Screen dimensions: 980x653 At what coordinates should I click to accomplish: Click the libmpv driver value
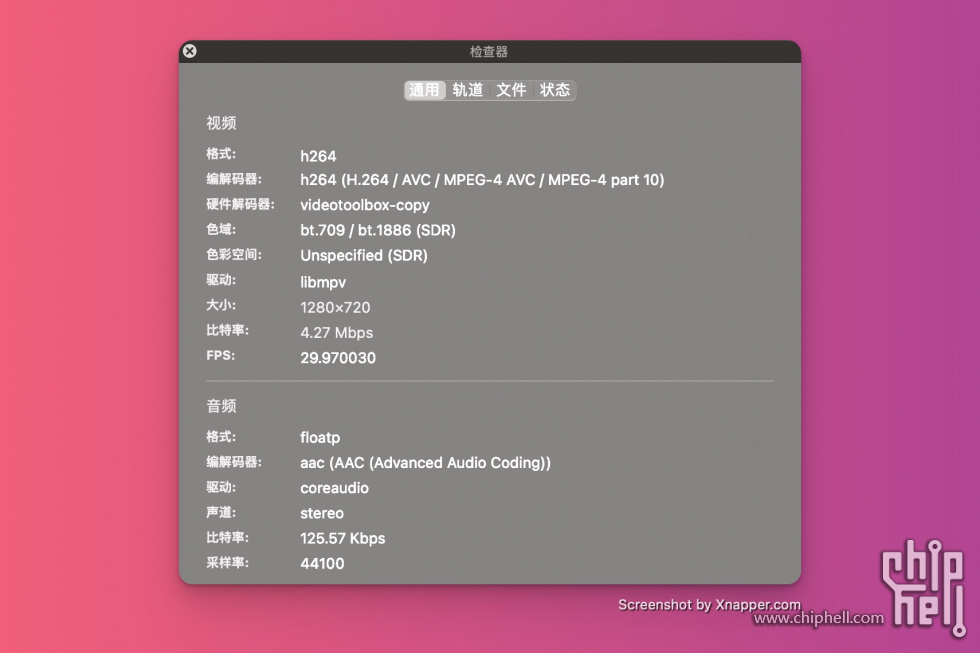(324, 281)
